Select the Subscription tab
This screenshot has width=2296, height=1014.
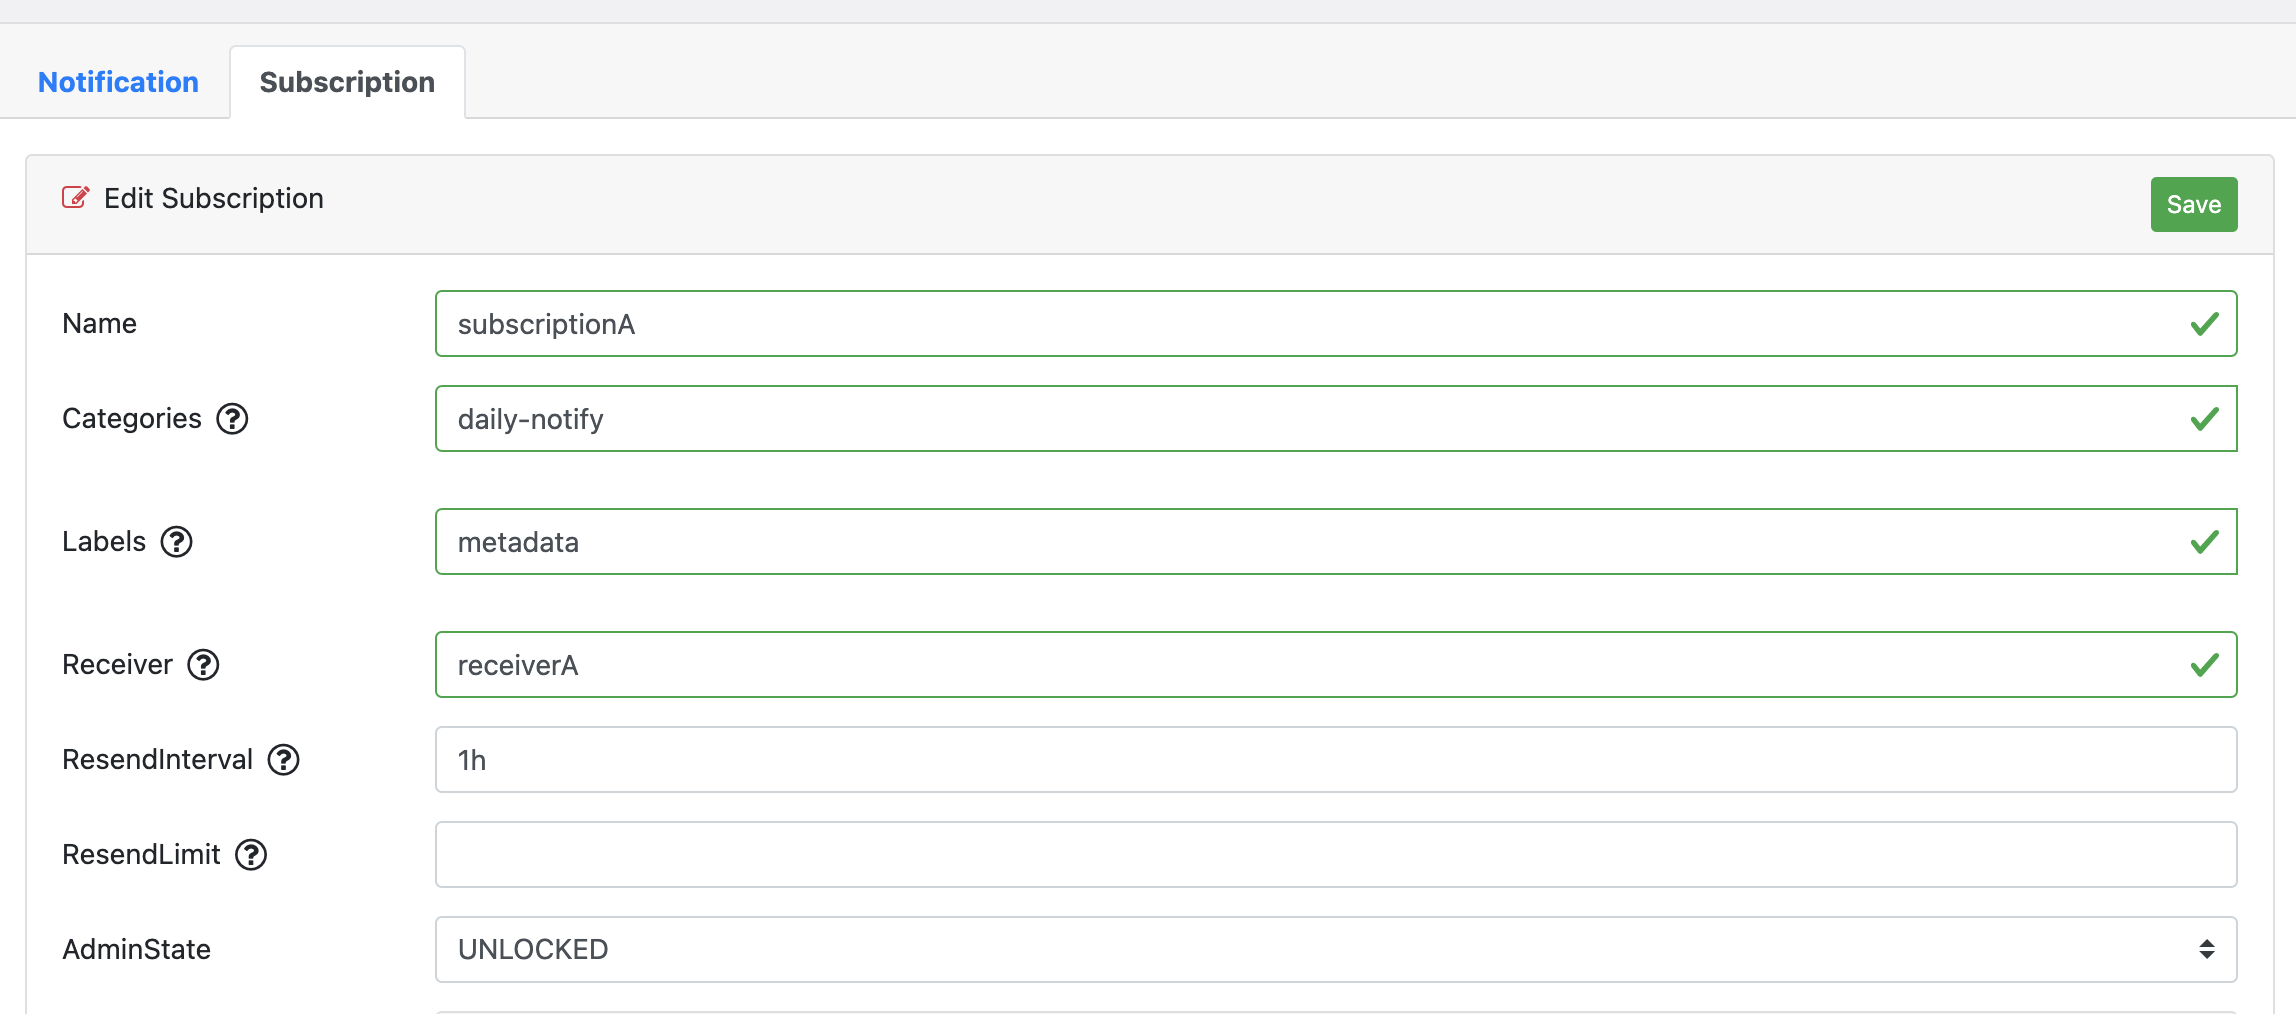coord(347,81)
